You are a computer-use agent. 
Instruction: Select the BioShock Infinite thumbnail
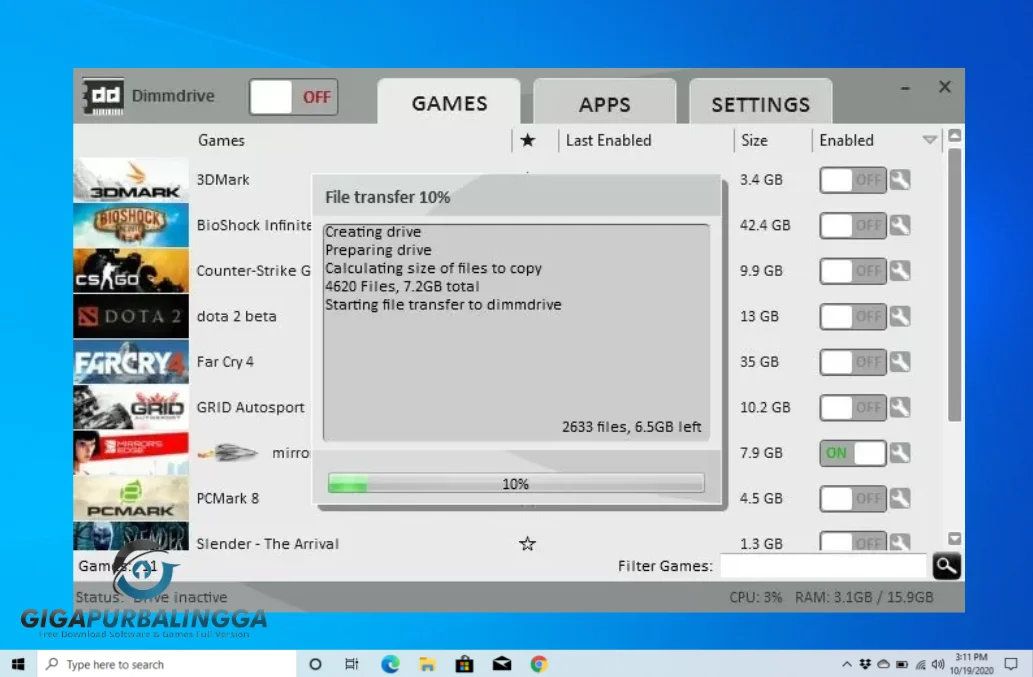click(131, 225)
